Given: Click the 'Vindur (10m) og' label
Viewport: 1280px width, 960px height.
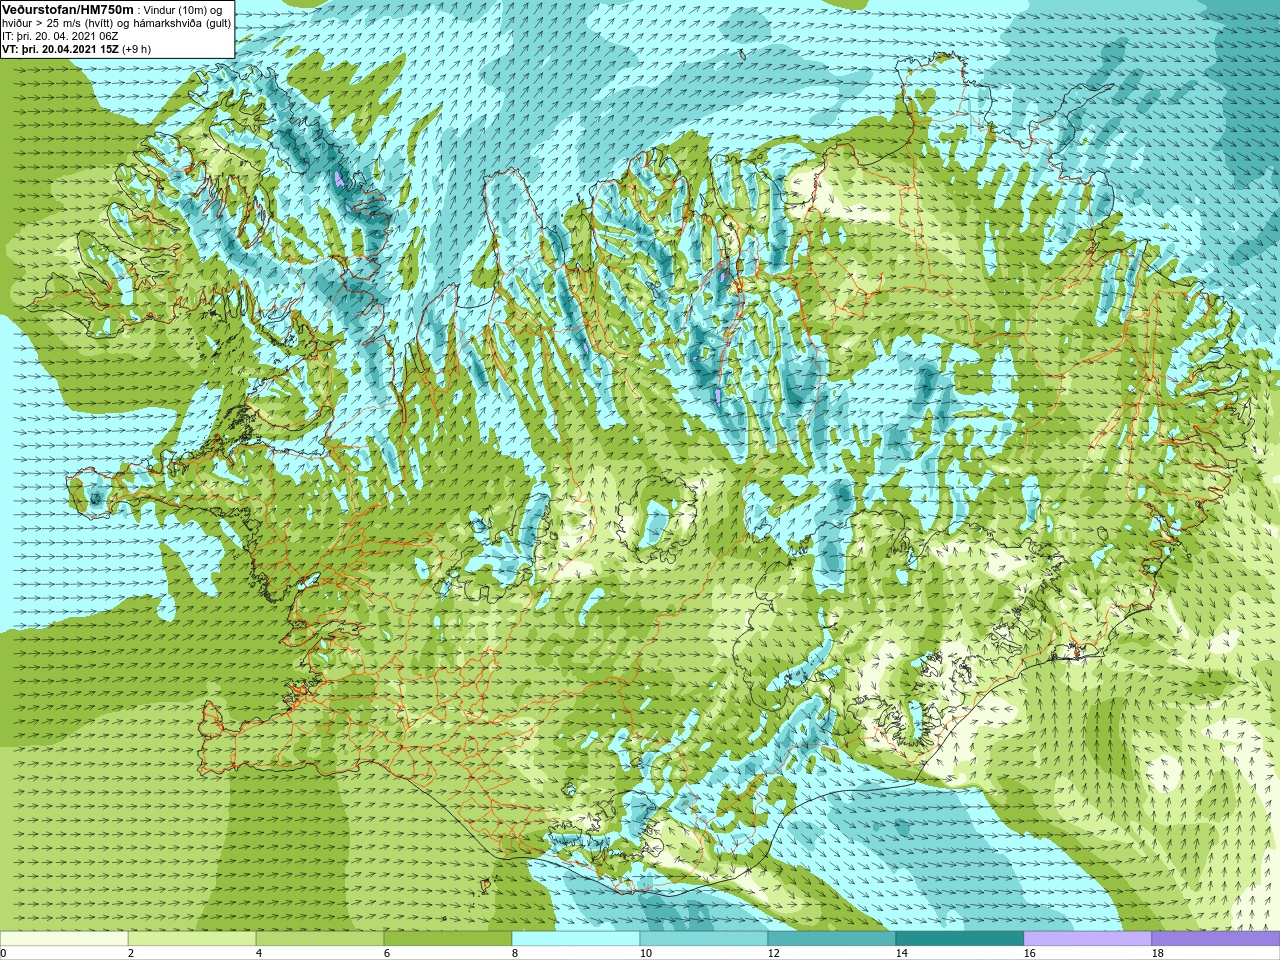Looking at the screenshot, I should [x=183, y=10].
